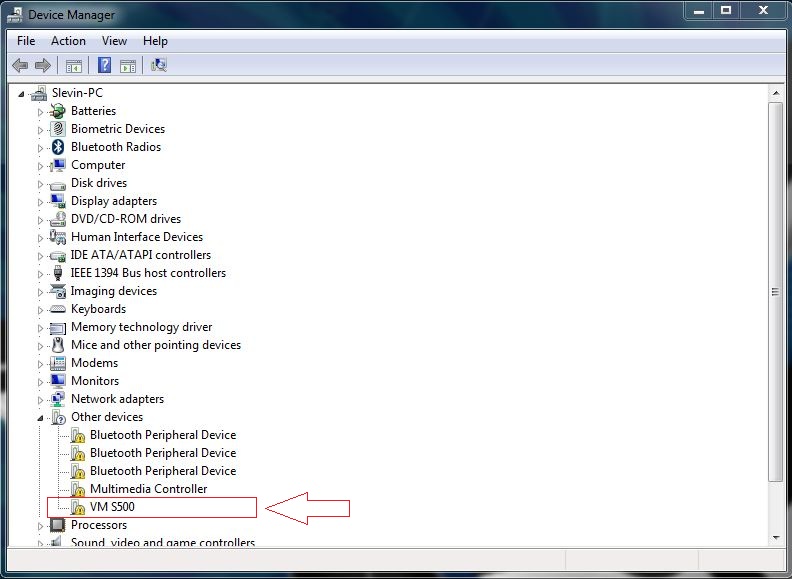
Task: Expand the Keyboards node arrow
Action: [x=40, y=310]
